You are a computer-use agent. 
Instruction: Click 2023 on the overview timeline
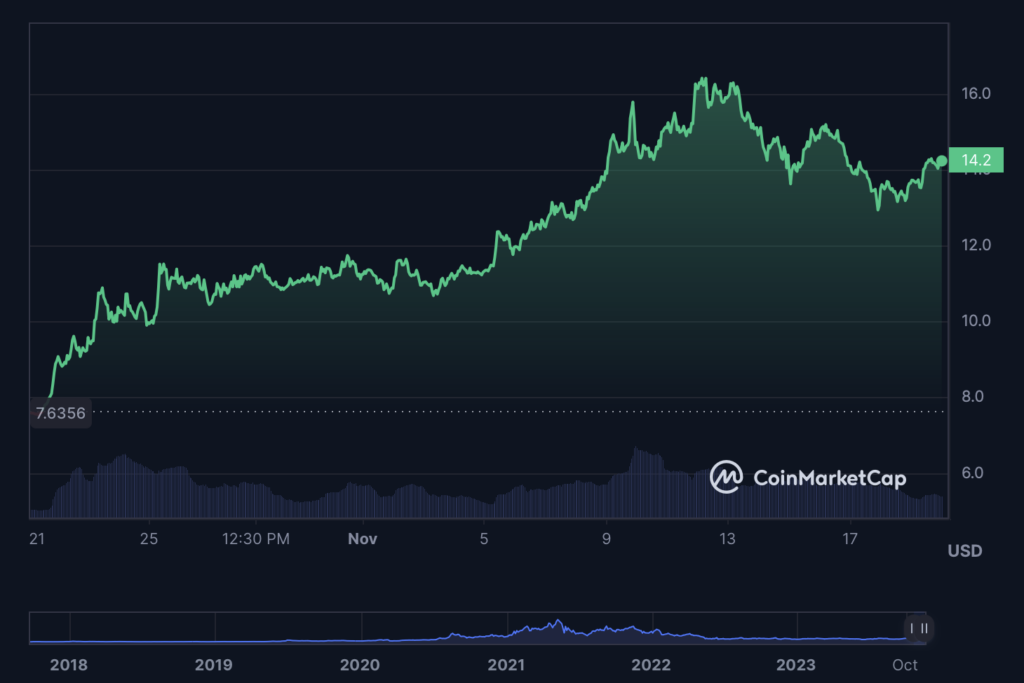pos(796,665)
